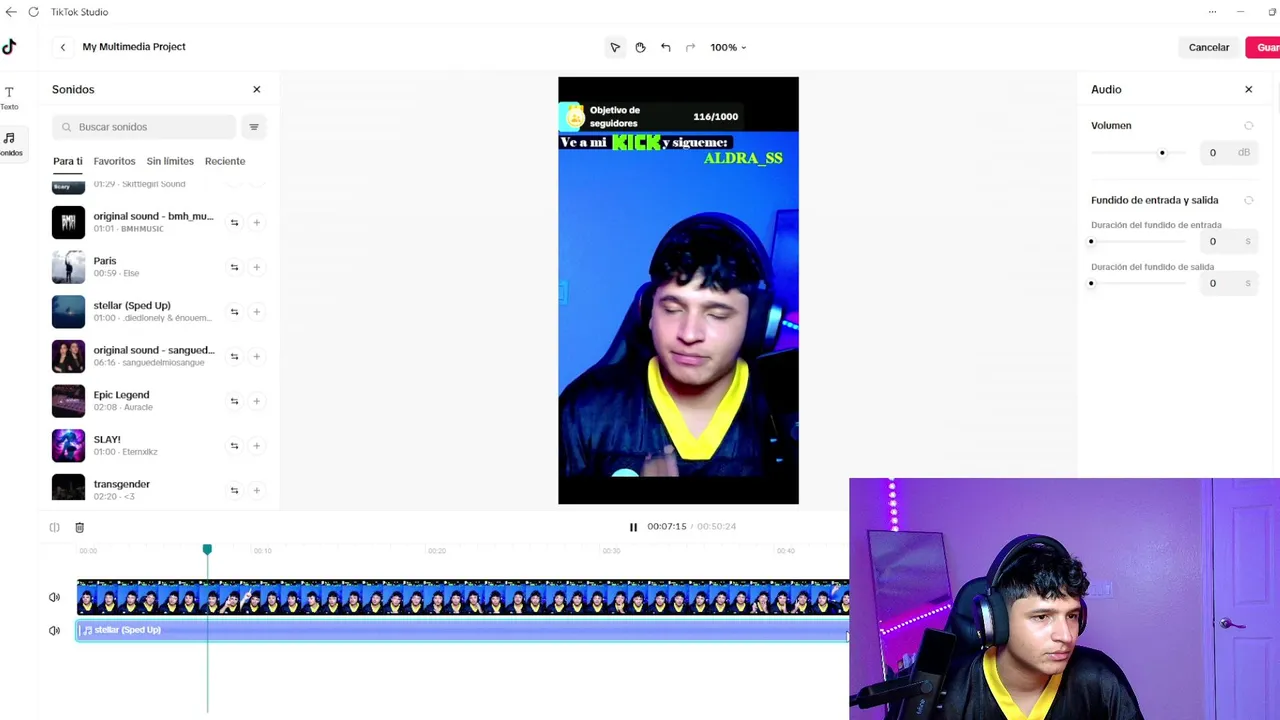Viewport: 1280px width, 720px height.
Task: Open the Texto tool in the sidebar
Action: 9,97
